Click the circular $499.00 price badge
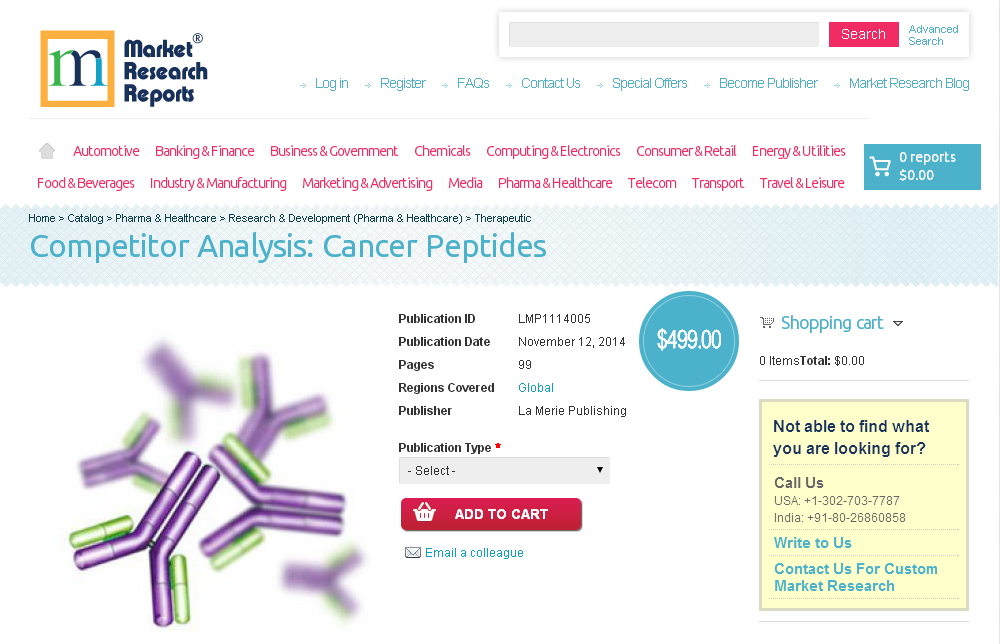The image size is (1000, 644). click(x=689, y=341)
